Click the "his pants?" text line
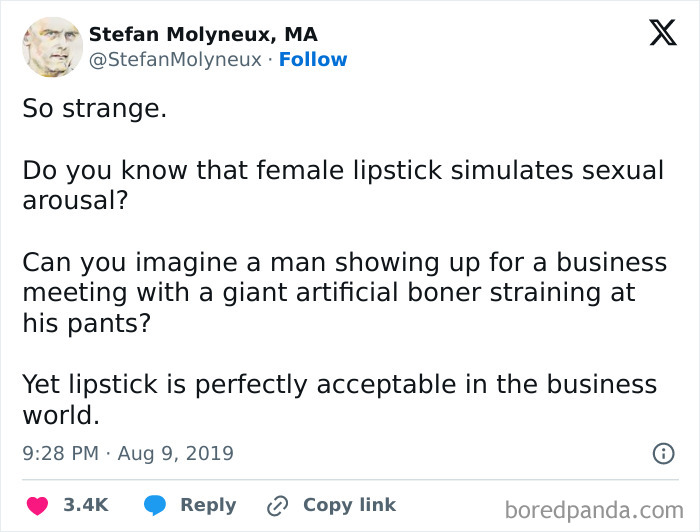 pos(87,324)
